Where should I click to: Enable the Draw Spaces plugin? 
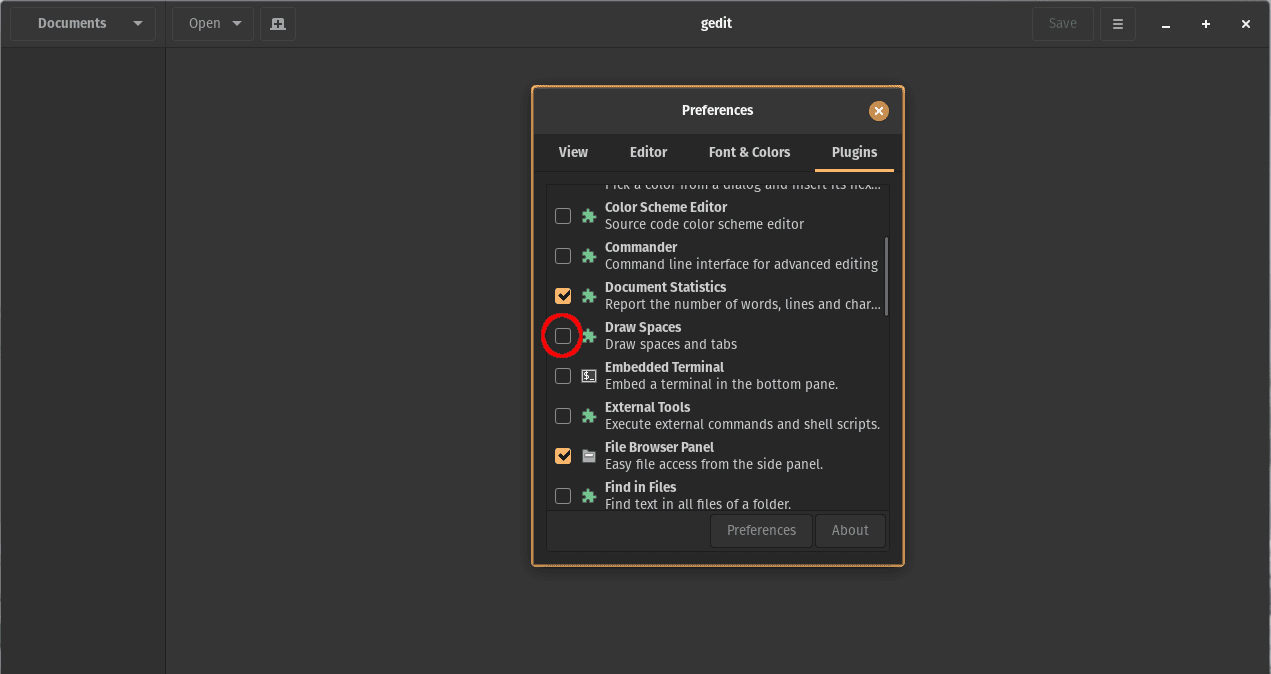point(563,336)
